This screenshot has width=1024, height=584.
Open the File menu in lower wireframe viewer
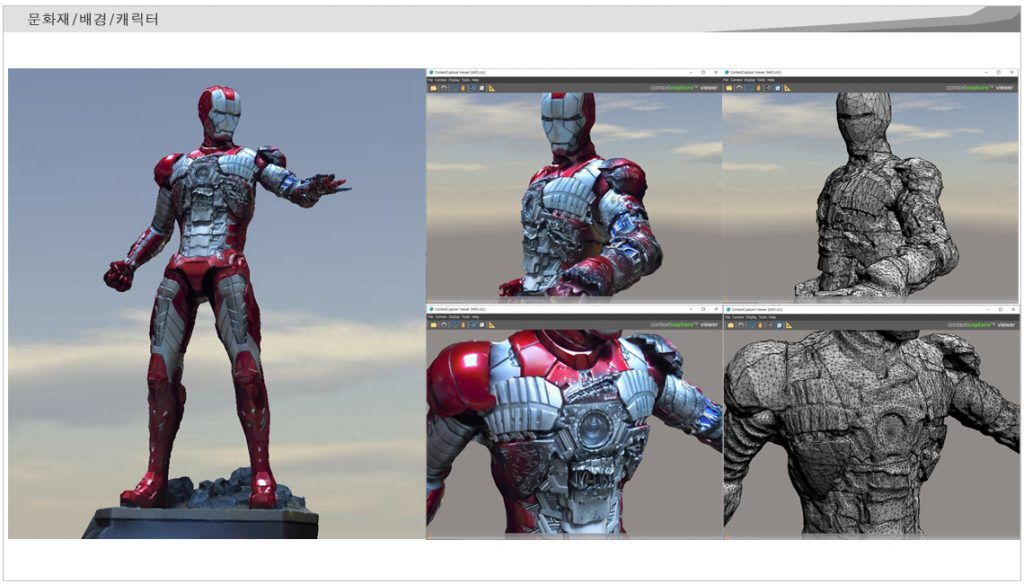point(728,317)
